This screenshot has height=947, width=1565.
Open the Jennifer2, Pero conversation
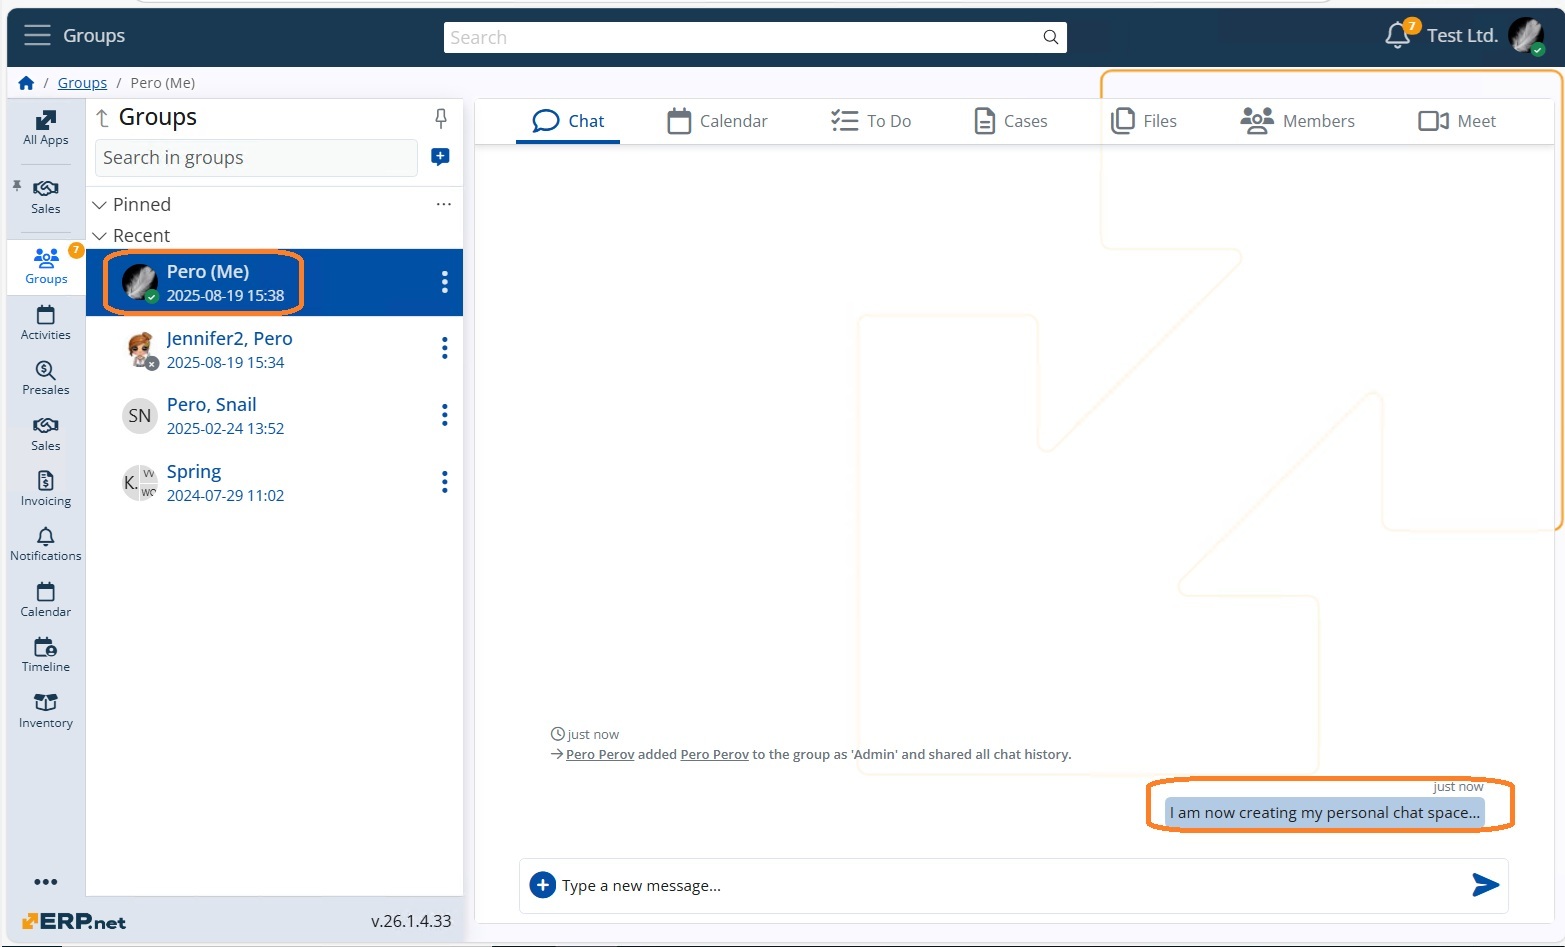[x=274, y=349]
